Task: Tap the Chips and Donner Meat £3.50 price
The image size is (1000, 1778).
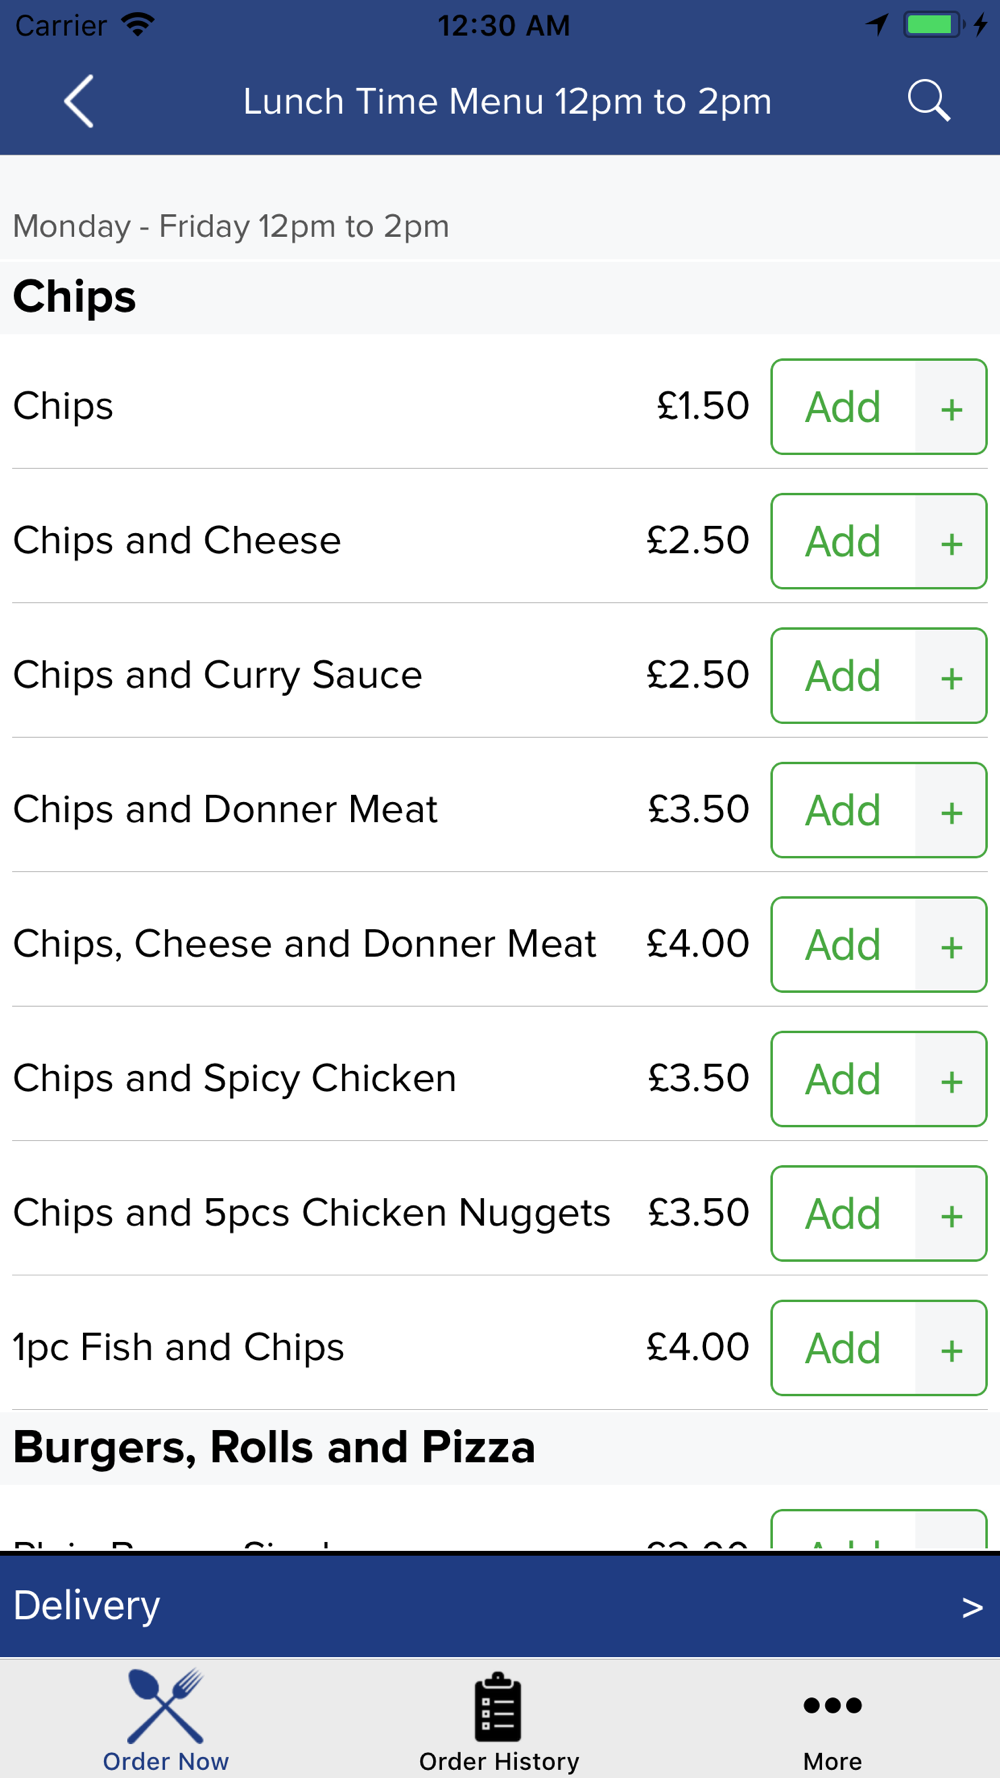Action: tap(698, 809)
